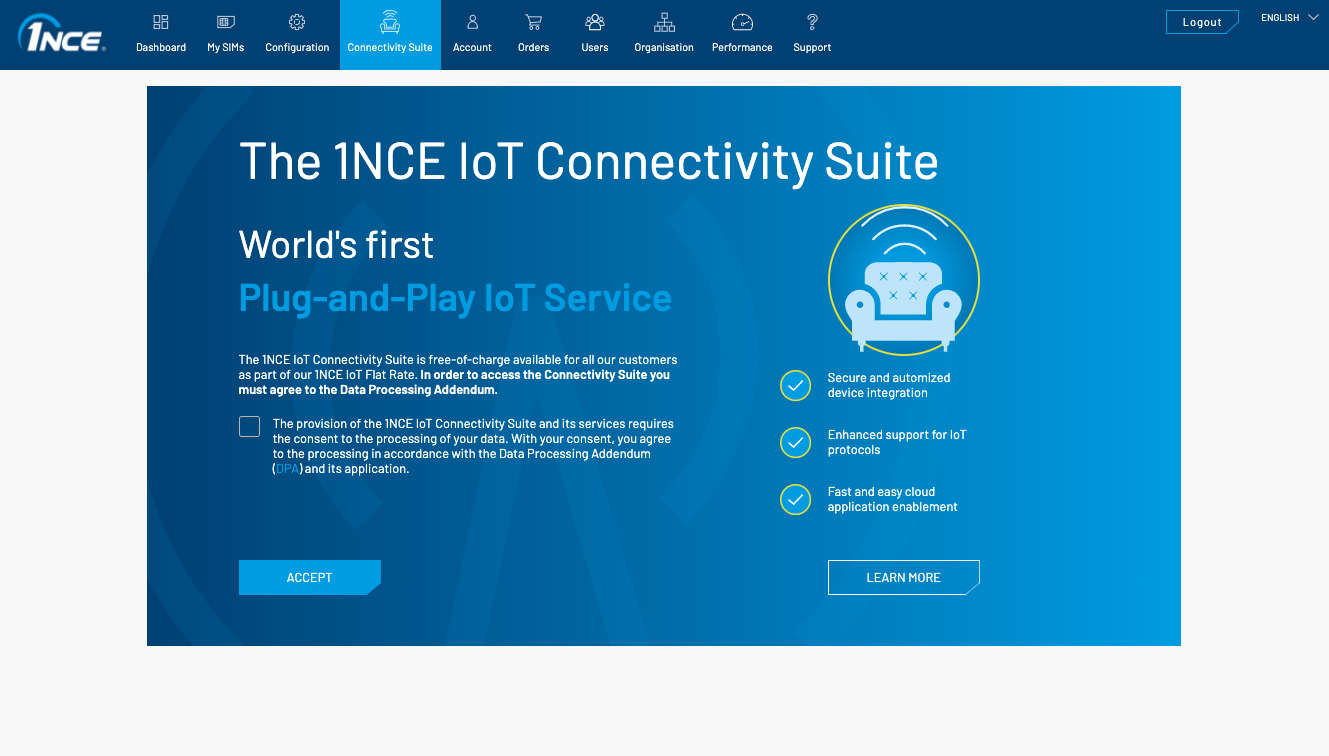This screenshot has width=1329, height=756.
Task: Open the My SIMs menu label
Action: [x=226, y=47]
